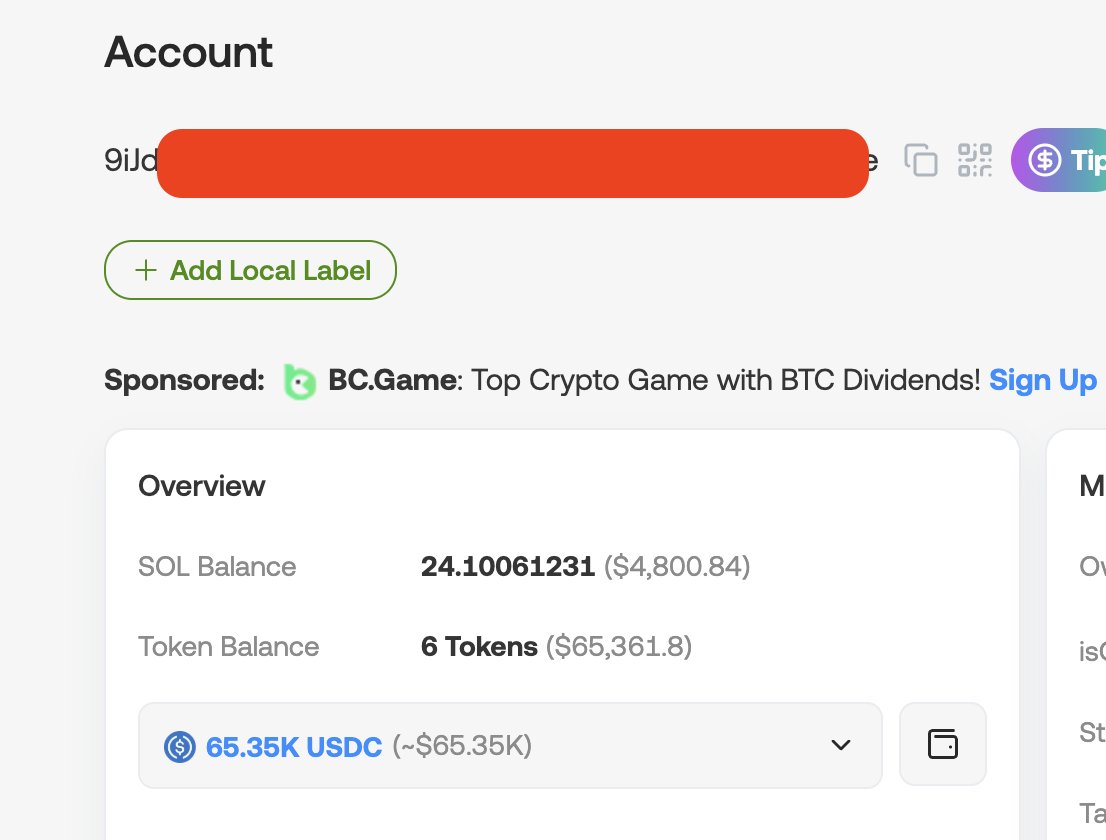The image size is (1106, 840).
Task: Click Add Local Label button
Action: [x=250, y=270]
